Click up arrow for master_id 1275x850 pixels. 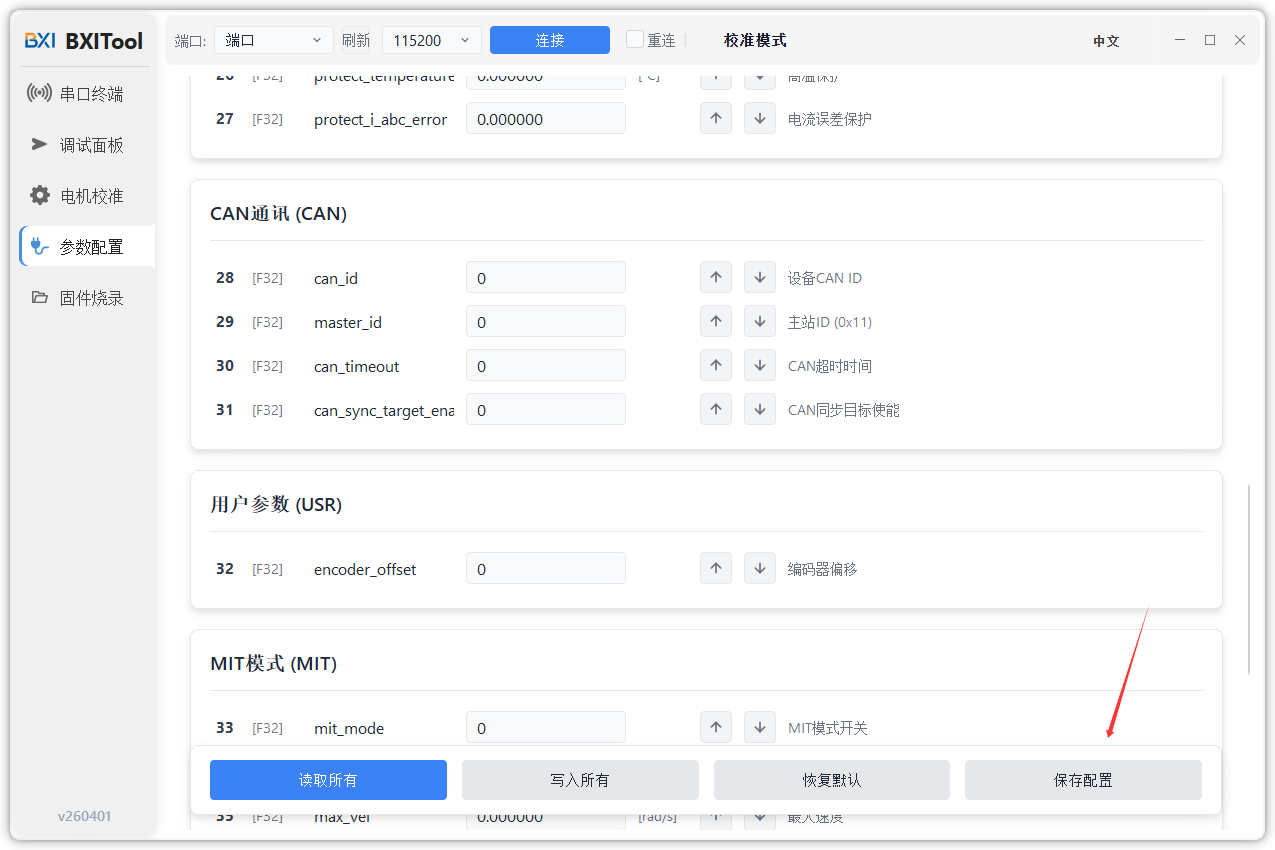pos(716,321)
